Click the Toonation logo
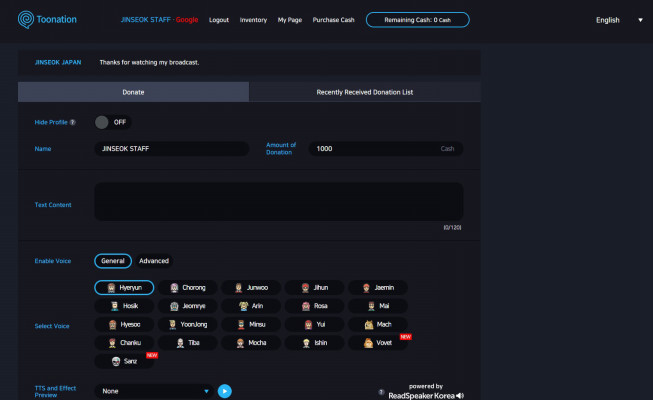Image resolution: width=653 pixels, height=400 pixels. pos(47,20)
